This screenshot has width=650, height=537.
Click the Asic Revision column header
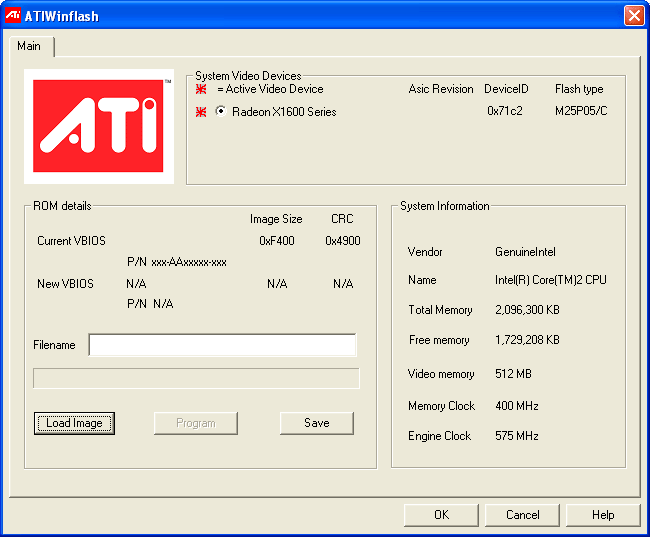(441, 89)
